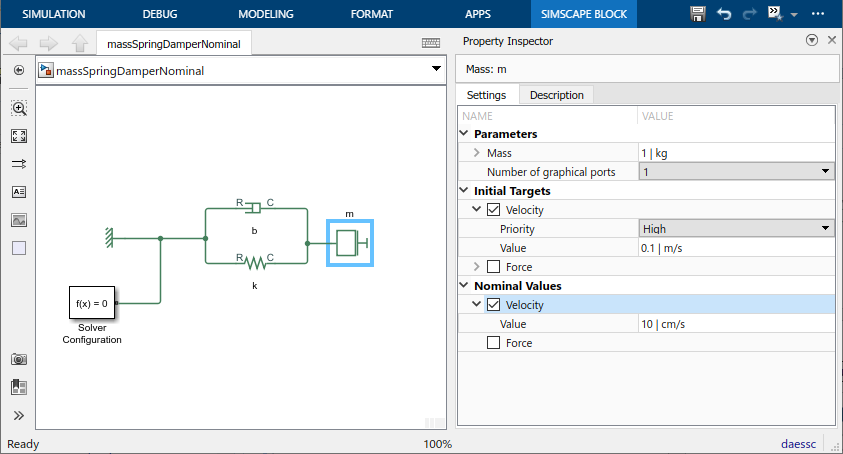Open the MODELING ribbon tab

tap(266, 14)
